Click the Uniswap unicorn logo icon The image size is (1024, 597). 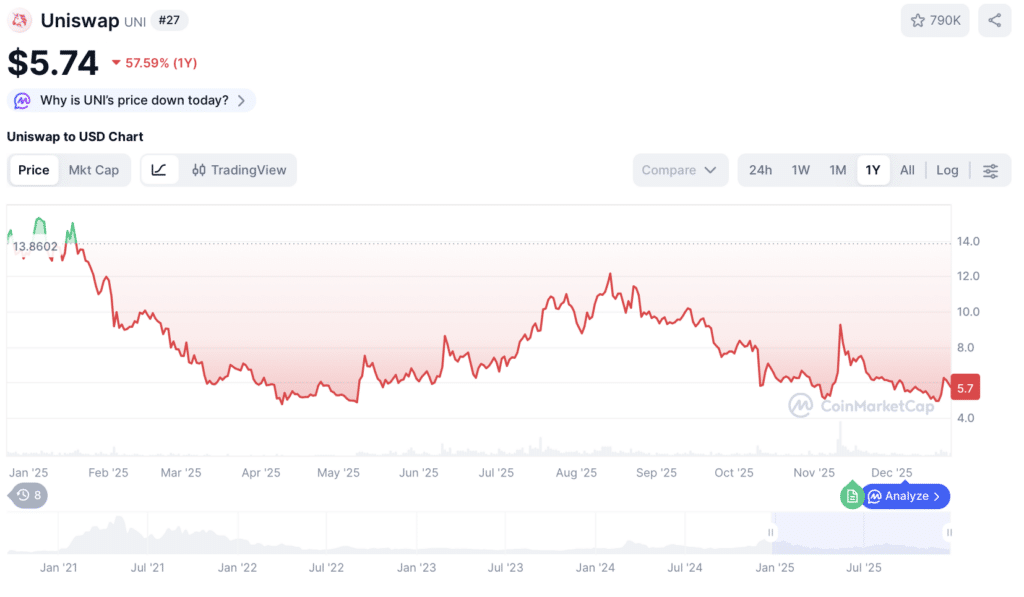pos(20,20)
